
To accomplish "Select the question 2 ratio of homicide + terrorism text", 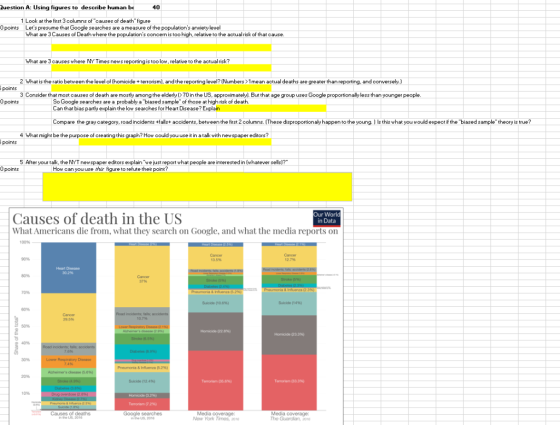I will tap(214, 82).
